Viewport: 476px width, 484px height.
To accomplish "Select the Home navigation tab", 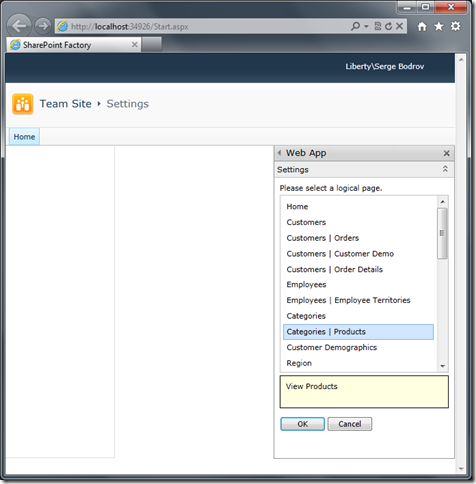I will tap(24, 137).
